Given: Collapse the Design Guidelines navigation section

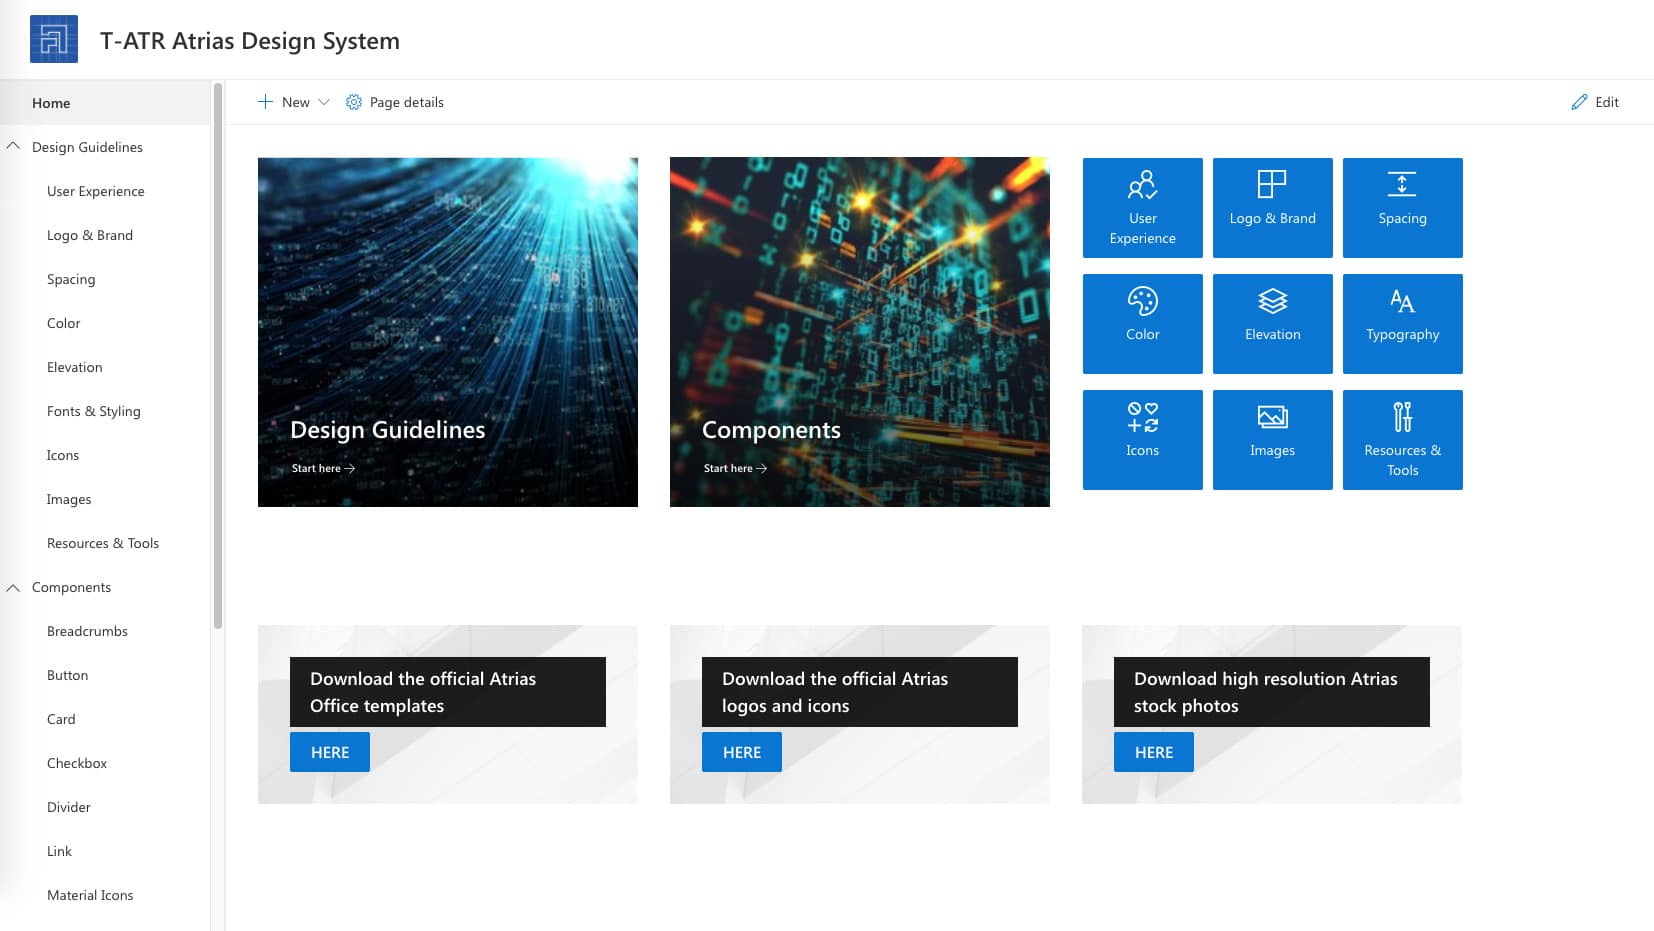Looking at the screenshot, I should 14,145.
